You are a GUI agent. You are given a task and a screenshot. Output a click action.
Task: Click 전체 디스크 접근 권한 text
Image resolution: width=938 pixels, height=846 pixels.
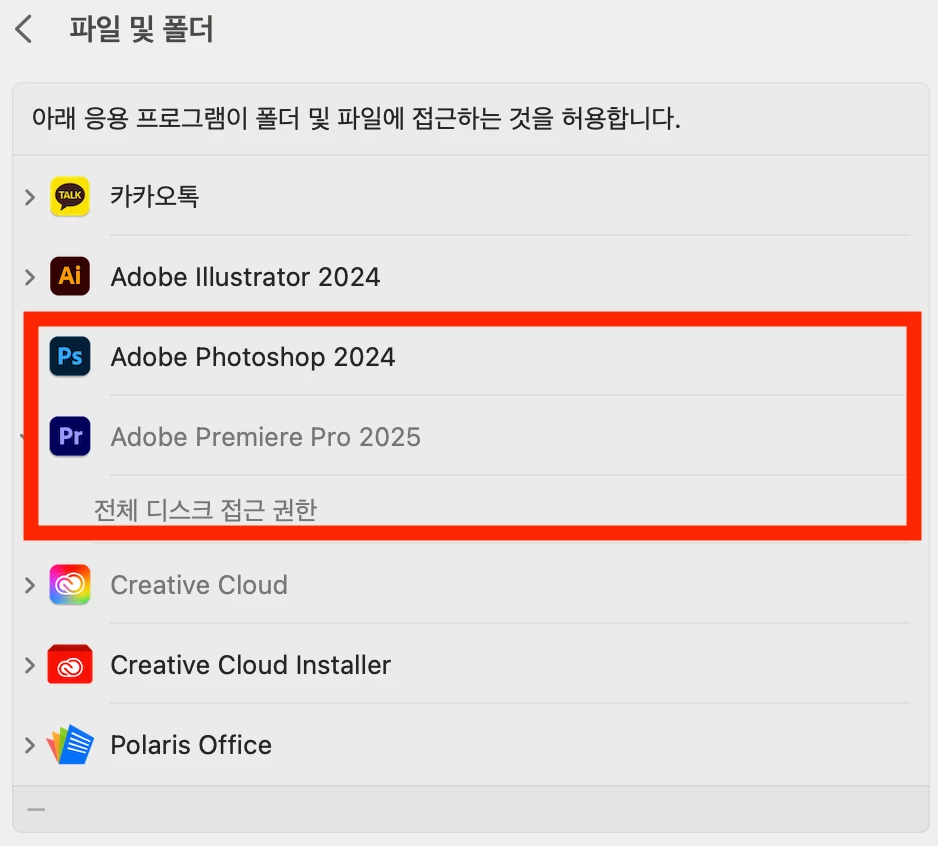pos(205,510)
